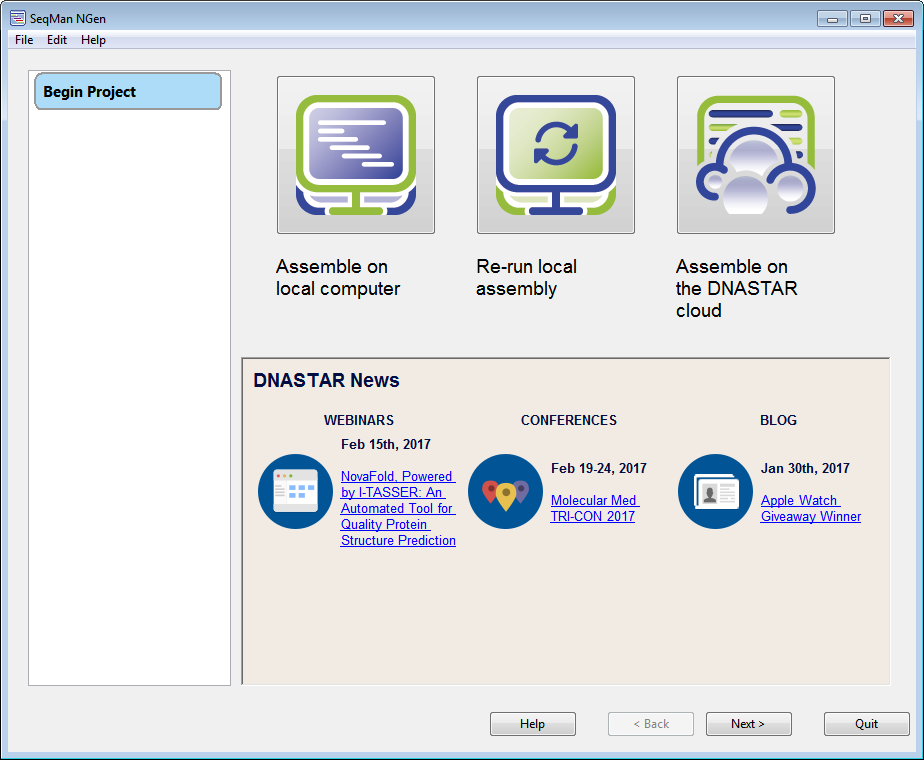Click the 'Assemble on local computer' label
Screen dimensions: 924x760
338,277
